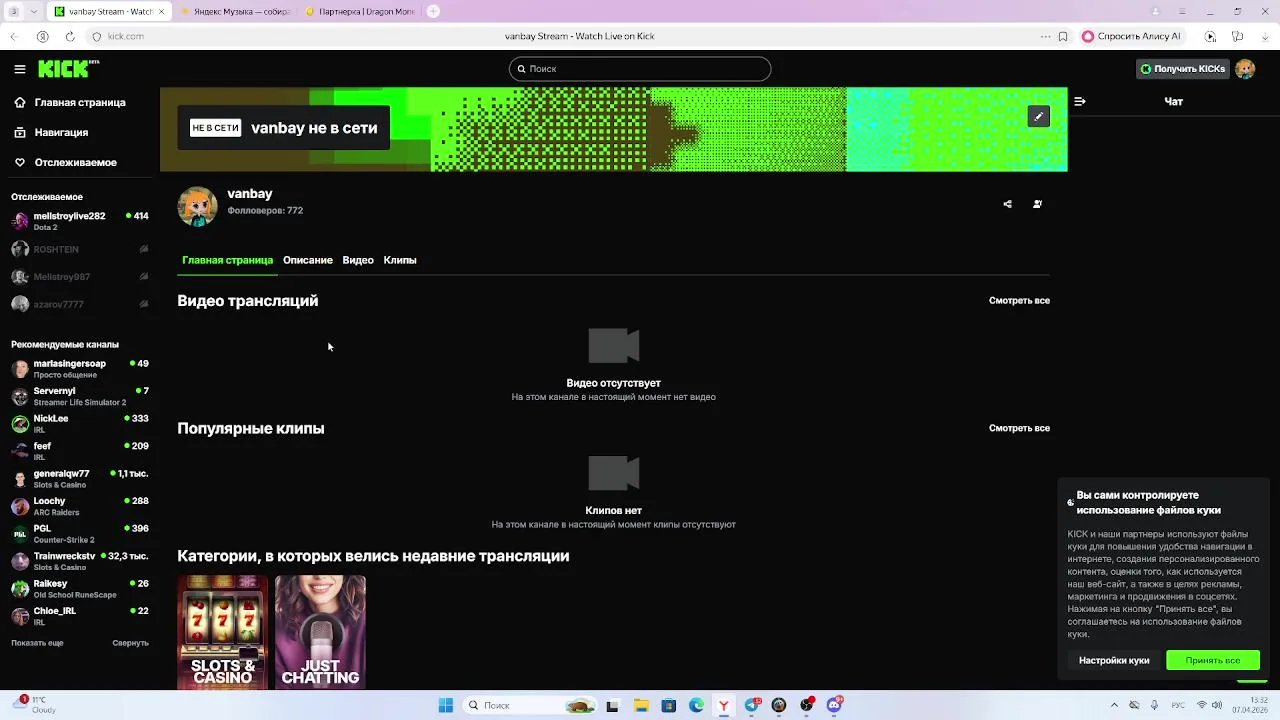This screenshot has height=720, width=1280.
Task: Click the KICK logo
Action: click(x=68, y=68)
